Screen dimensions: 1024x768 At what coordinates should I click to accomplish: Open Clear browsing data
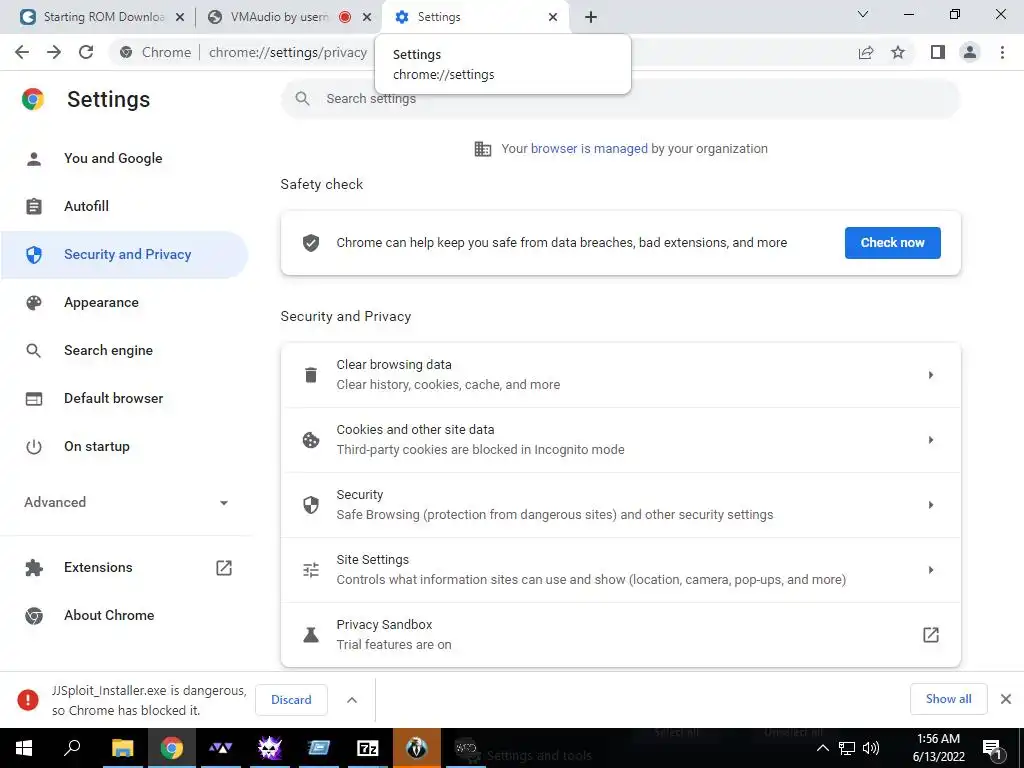pos(620,375)
